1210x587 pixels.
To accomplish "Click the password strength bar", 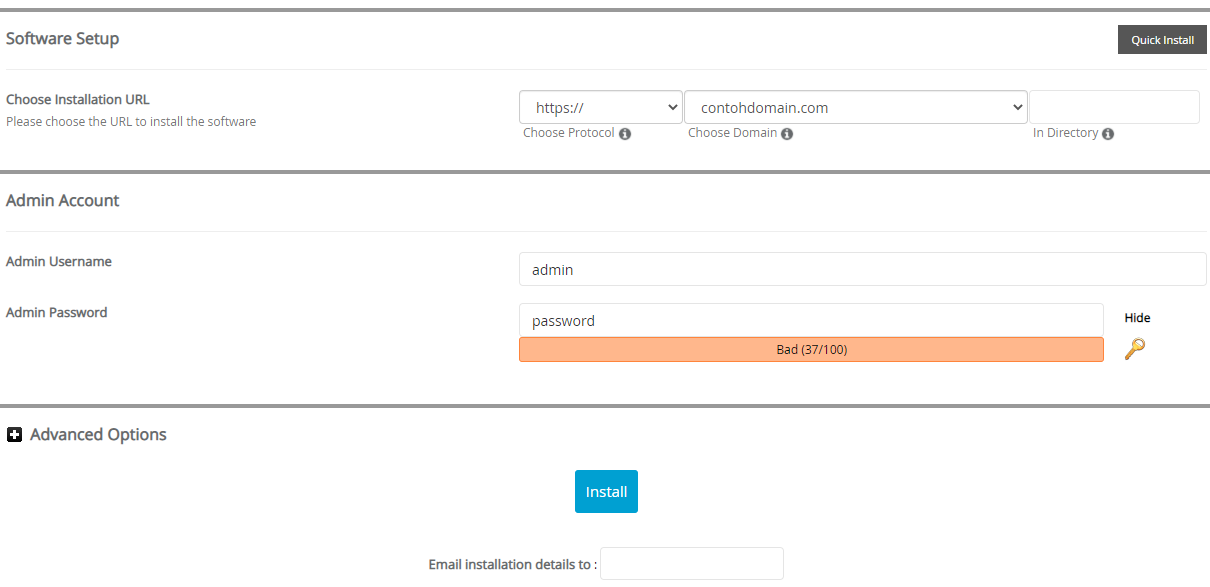I will tap(810, 350).
